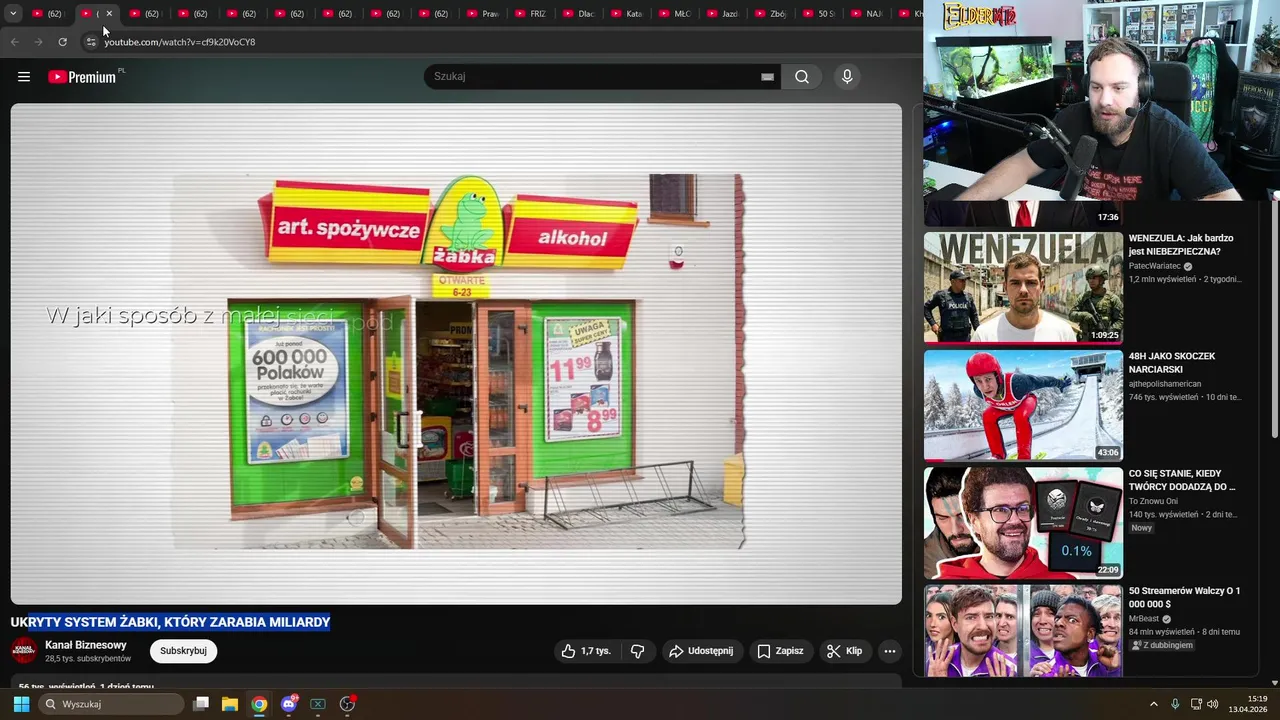Viewport: 1280px width, 720px height.
Task: Click the search magnifier button
Action: 802,77
